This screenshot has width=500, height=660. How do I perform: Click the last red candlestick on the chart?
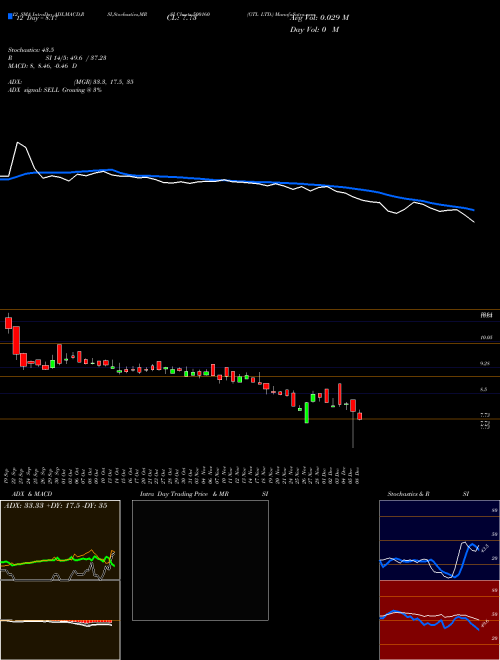point(359,416)
